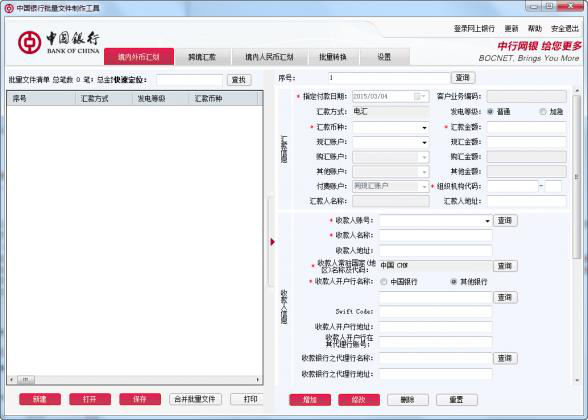Click the 保存 button
The image size is (588, 420).
pyautogui.click(x=140, y=399)
